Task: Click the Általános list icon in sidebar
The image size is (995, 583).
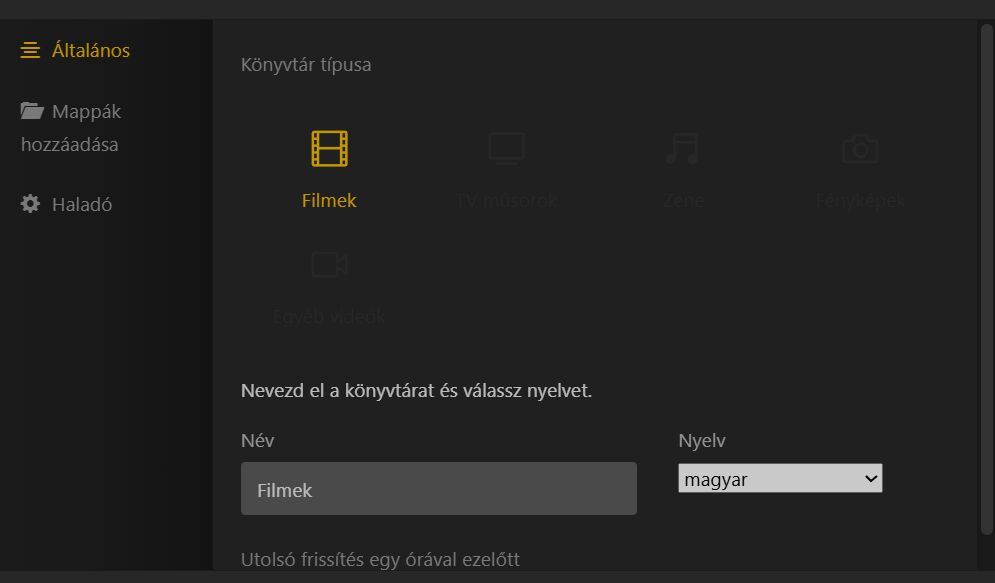Action: pos(30,50)
